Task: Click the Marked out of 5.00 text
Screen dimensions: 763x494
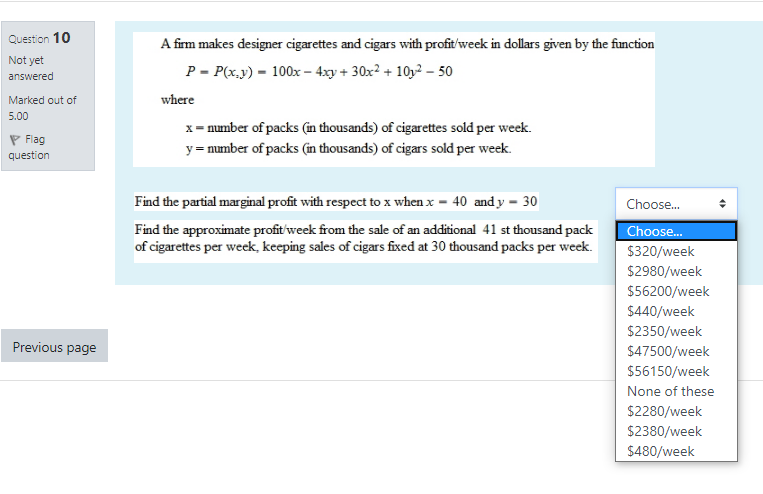Action: coord(42,108)
